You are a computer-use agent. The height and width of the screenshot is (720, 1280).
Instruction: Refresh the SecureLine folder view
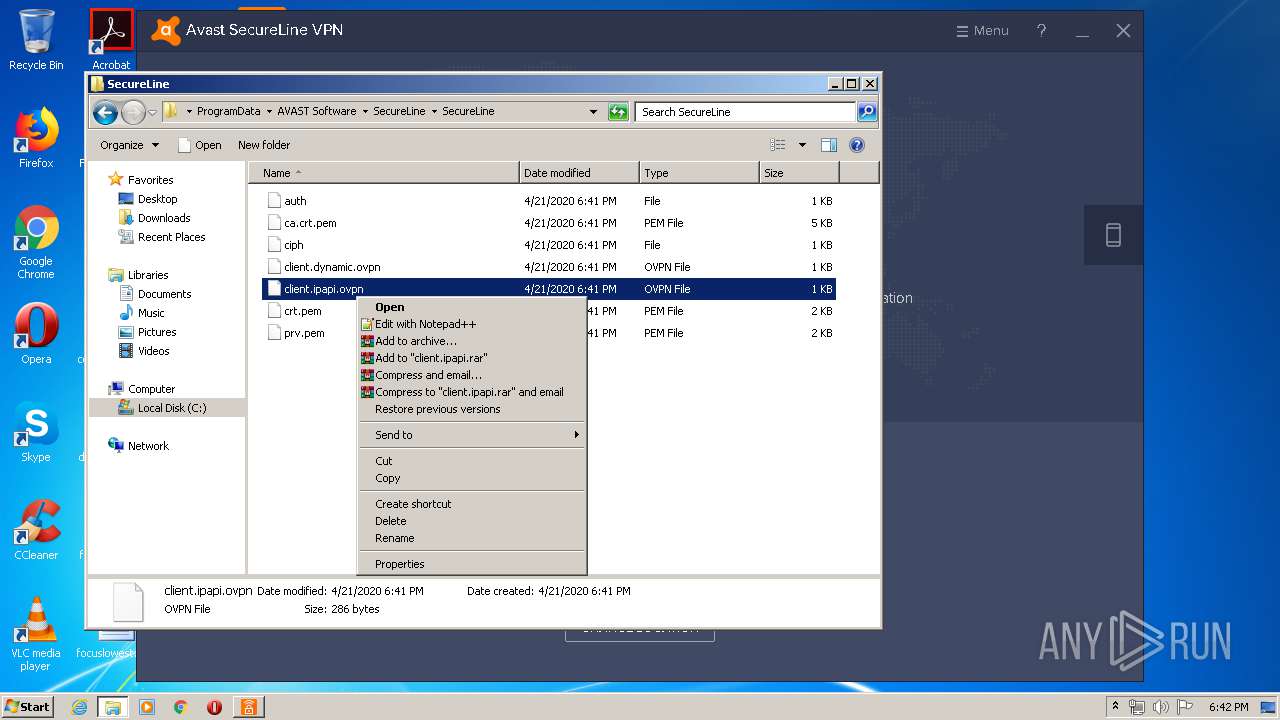pos(618,112)
